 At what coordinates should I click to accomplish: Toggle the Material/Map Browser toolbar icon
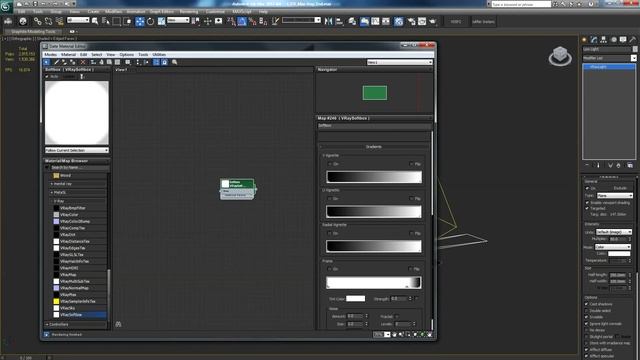click(156, 62)
